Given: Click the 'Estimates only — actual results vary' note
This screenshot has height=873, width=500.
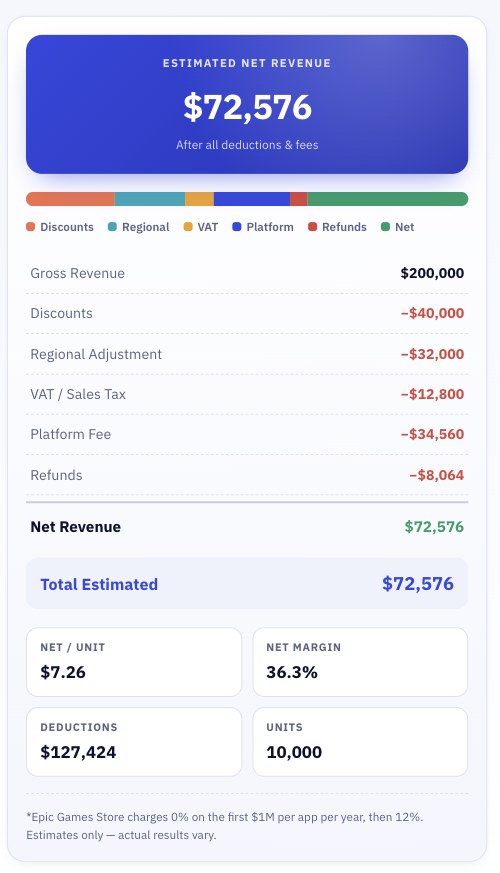Looking at the screenshot, I should pyautogui.click(x=121, y=835).
